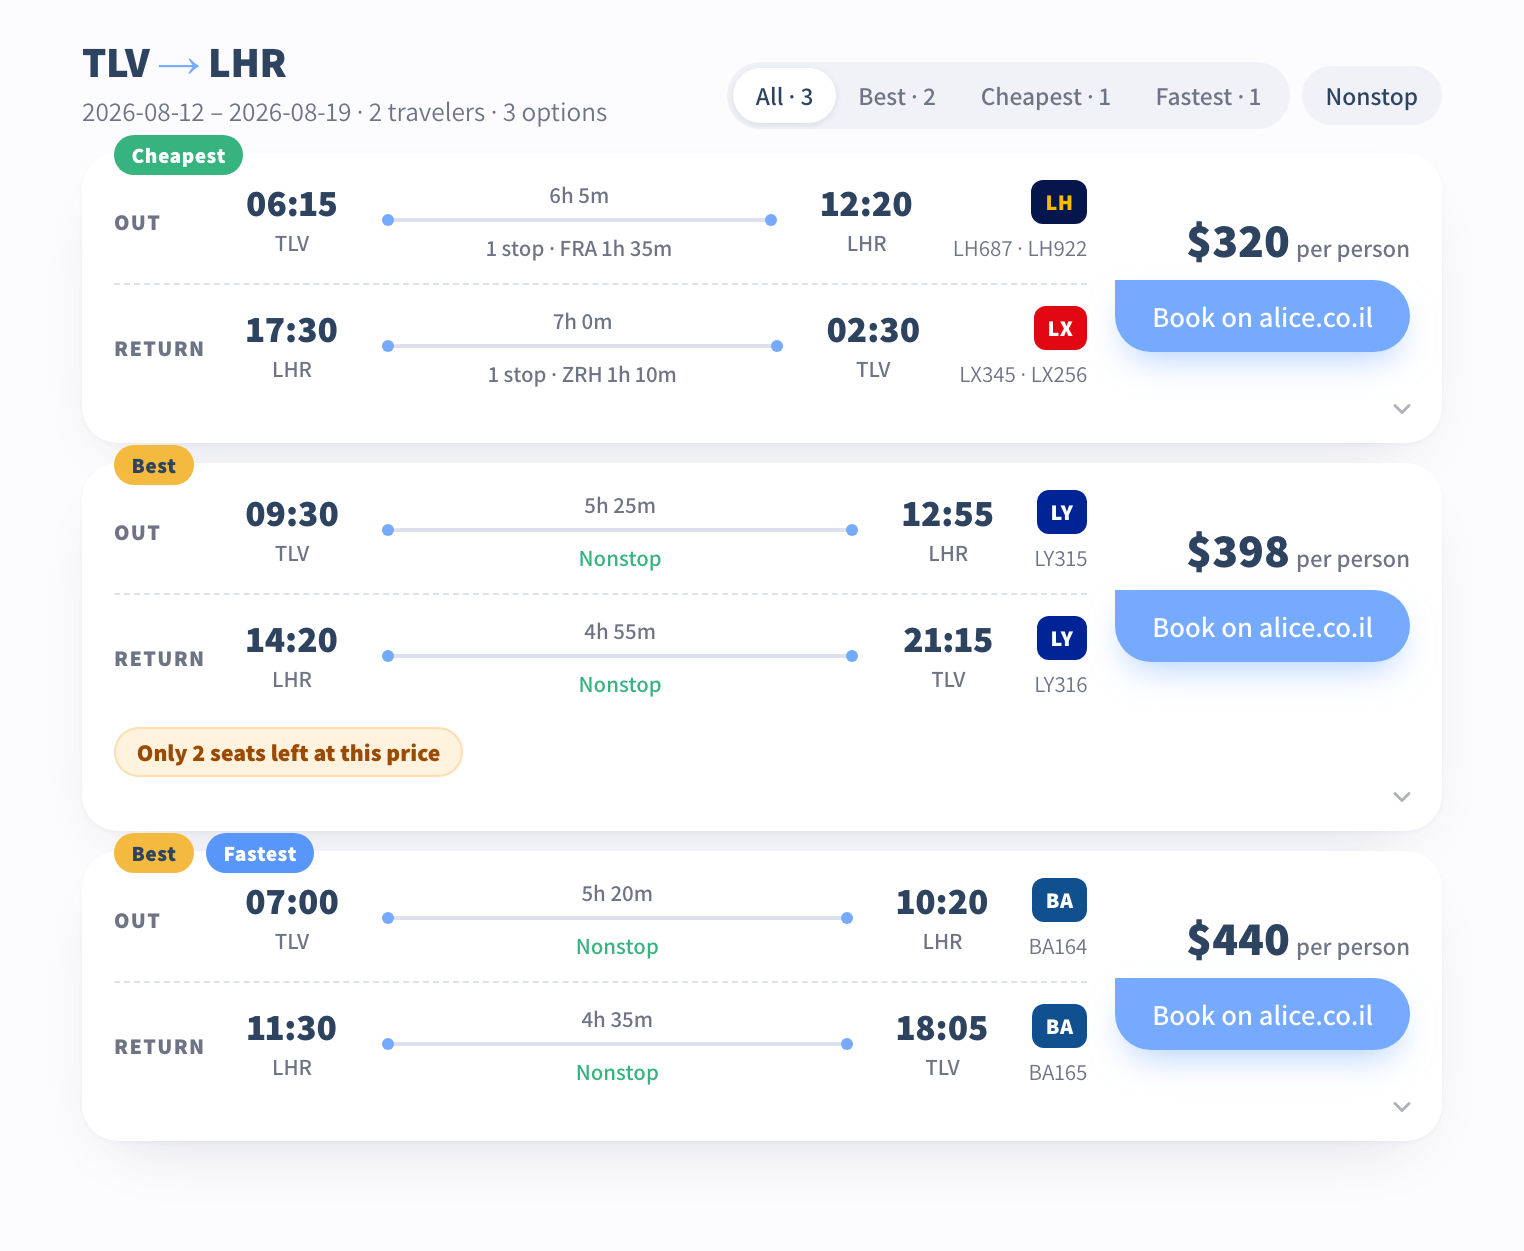1524x1251 pixels.
Task: Click the '1 stop · FRA 1h 35m' text
Action: (579, 249)
